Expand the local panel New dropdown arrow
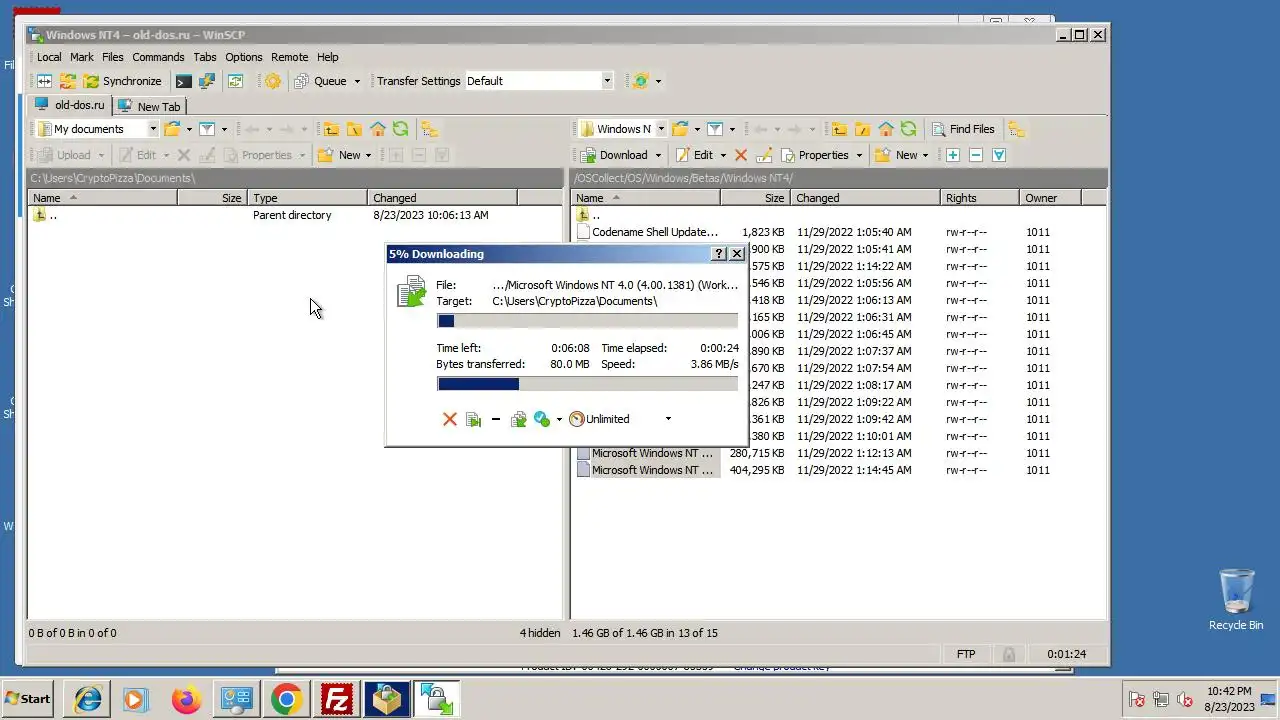The image size is (1280, 720). click(368, 155)
